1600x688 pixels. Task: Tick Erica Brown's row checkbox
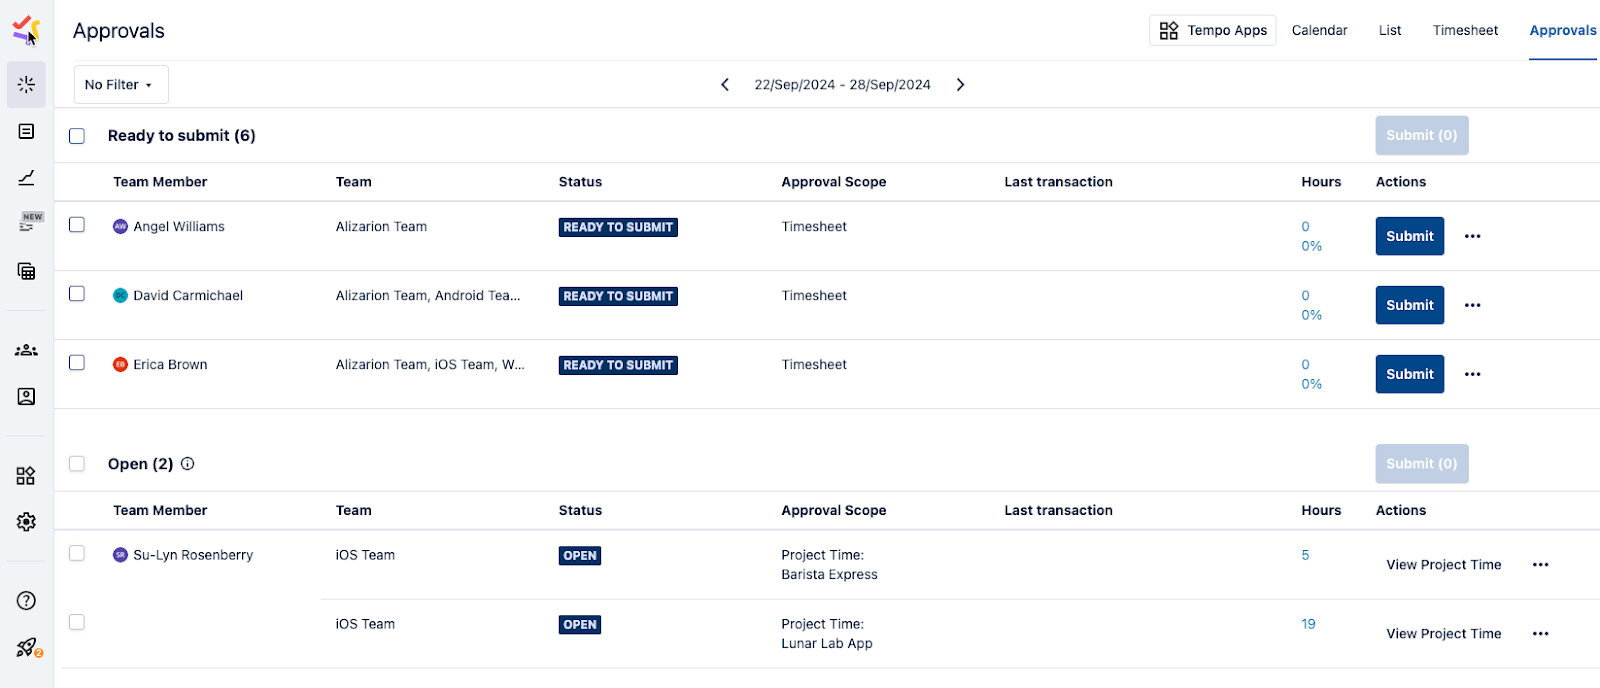click(x=77, y=363)
